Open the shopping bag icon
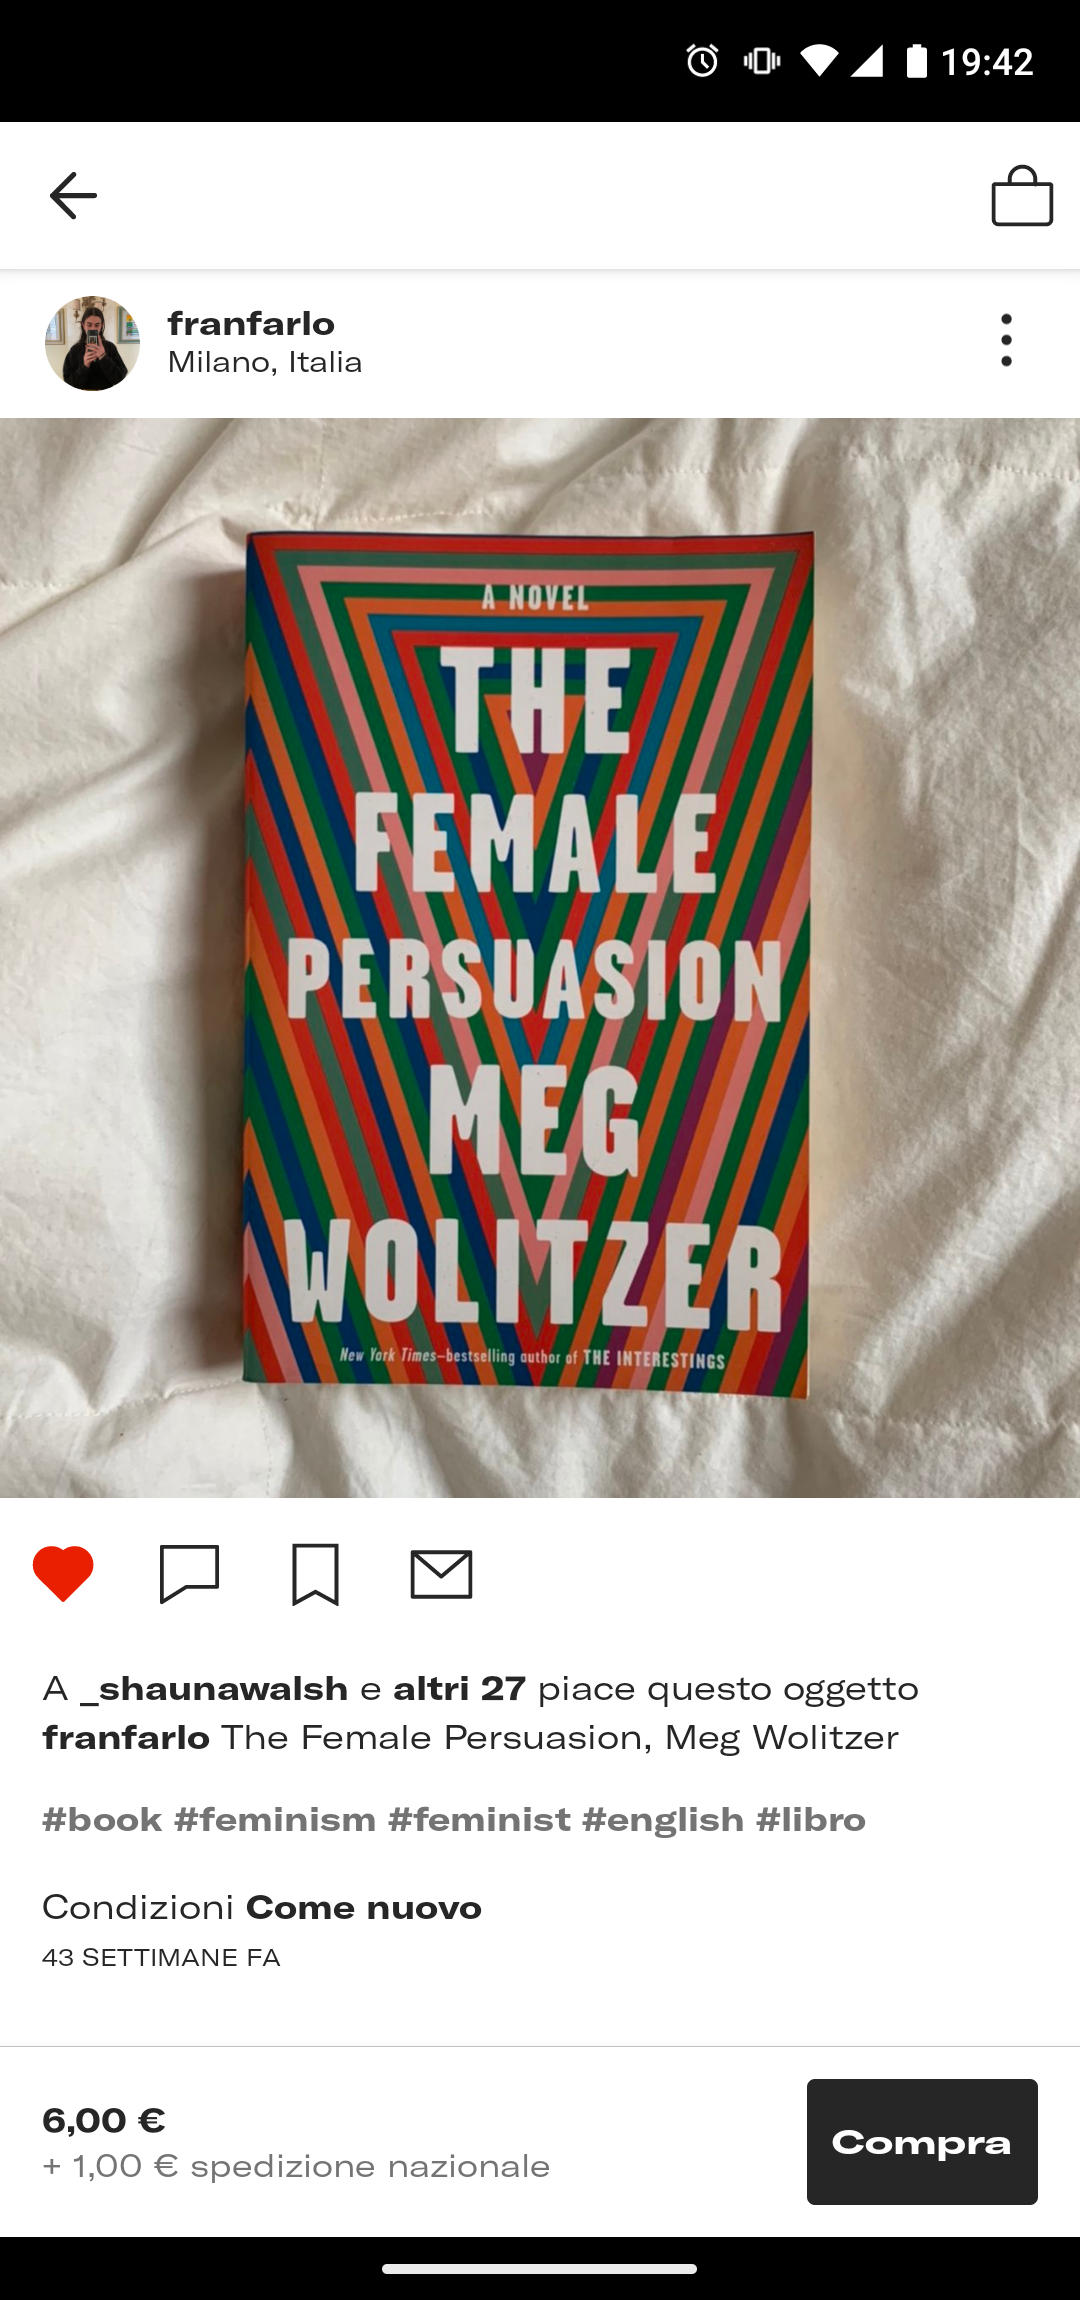The image size is (1080, 2300). 1022,196
